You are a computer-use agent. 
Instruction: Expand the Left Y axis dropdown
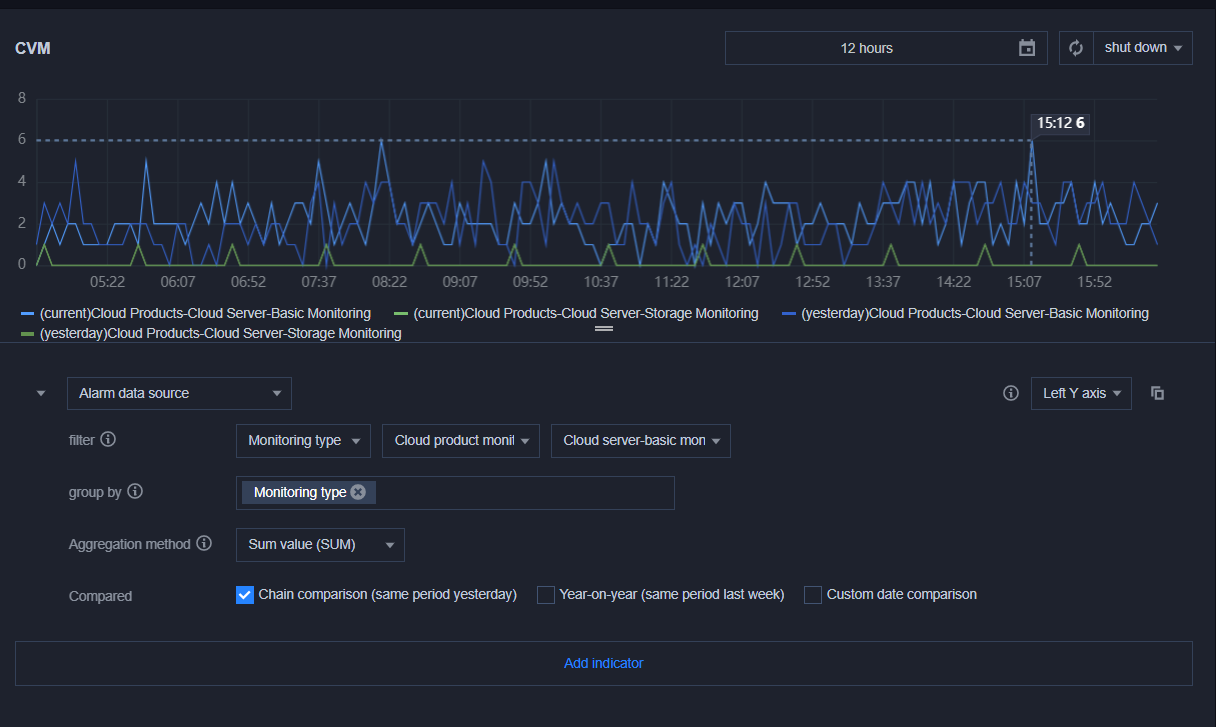point(1081,393)
